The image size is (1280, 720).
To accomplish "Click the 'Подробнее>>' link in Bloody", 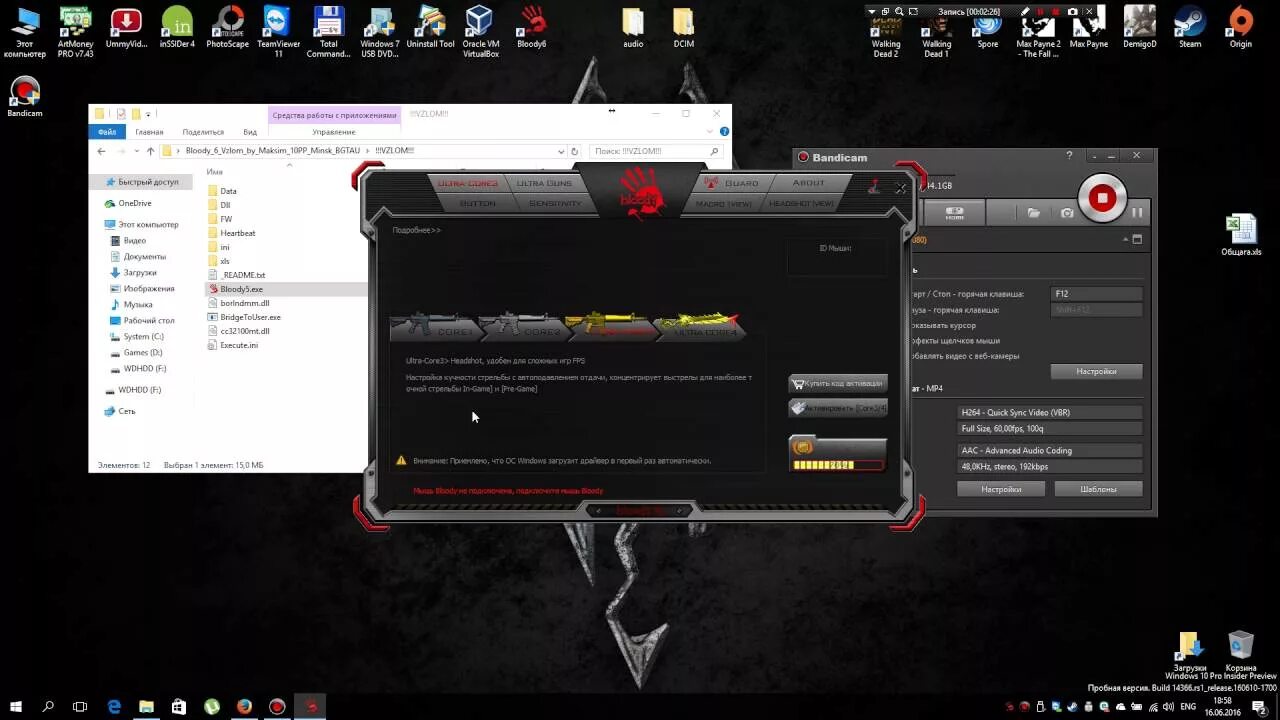I will coord(416,230).
